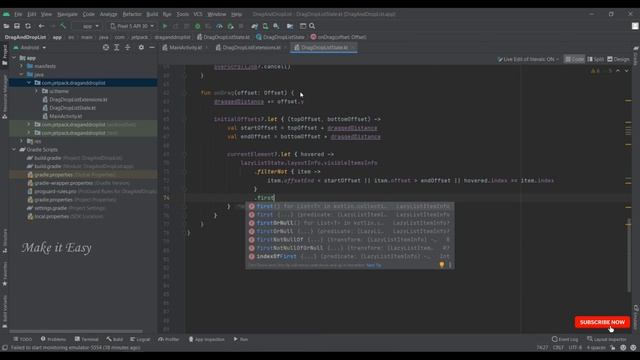Click the Save All toolbar icon
The image size is (640, 360).
(17, 26)
